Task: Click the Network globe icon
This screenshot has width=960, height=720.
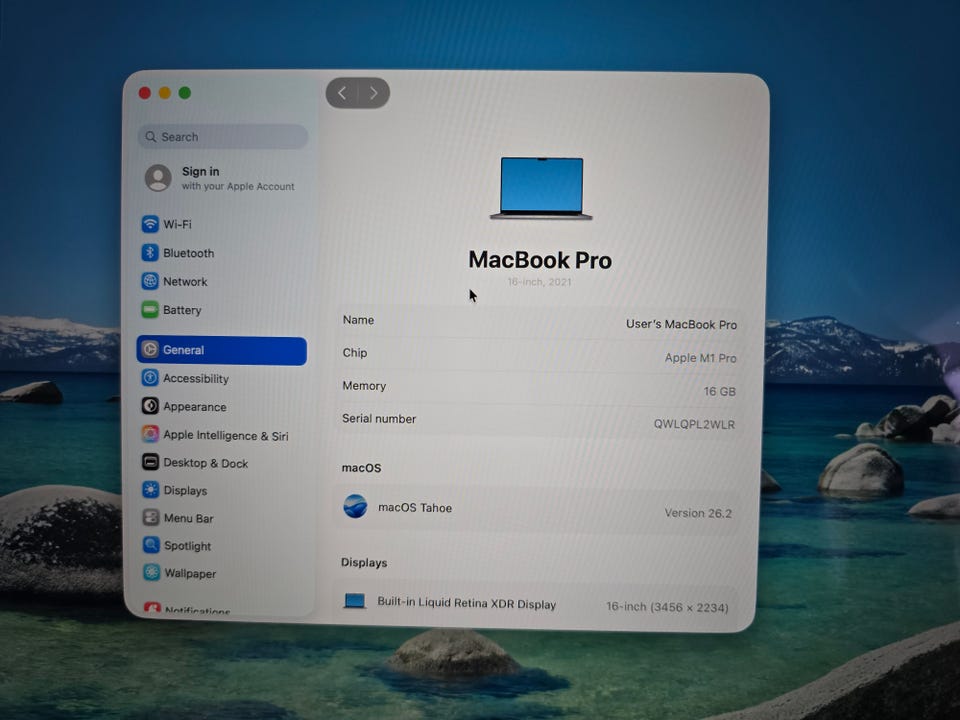Action: [150, 281]
